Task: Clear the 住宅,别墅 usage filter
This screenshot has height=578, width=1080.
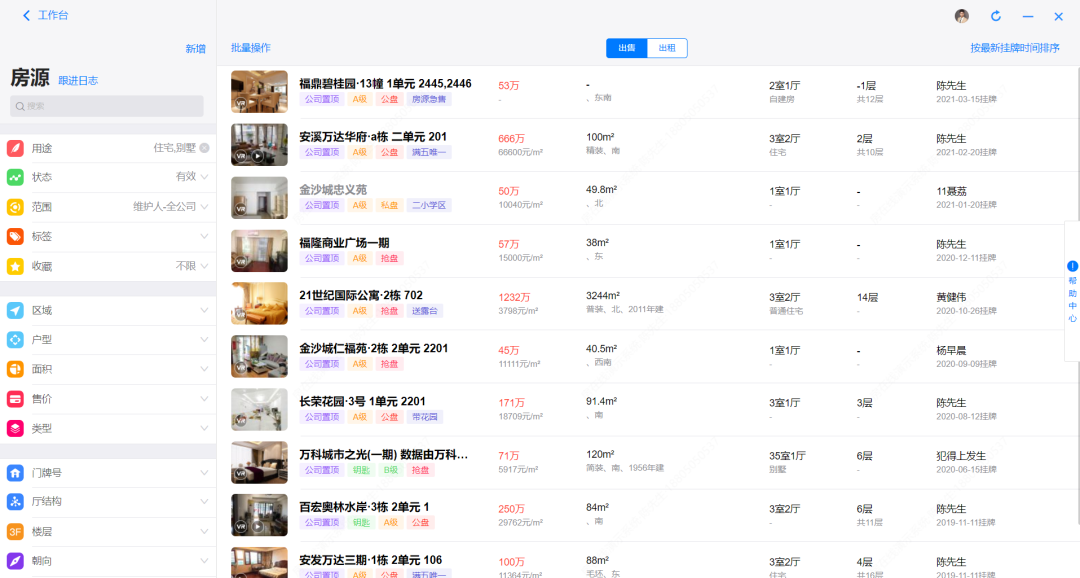Action: tap(205, 148)
